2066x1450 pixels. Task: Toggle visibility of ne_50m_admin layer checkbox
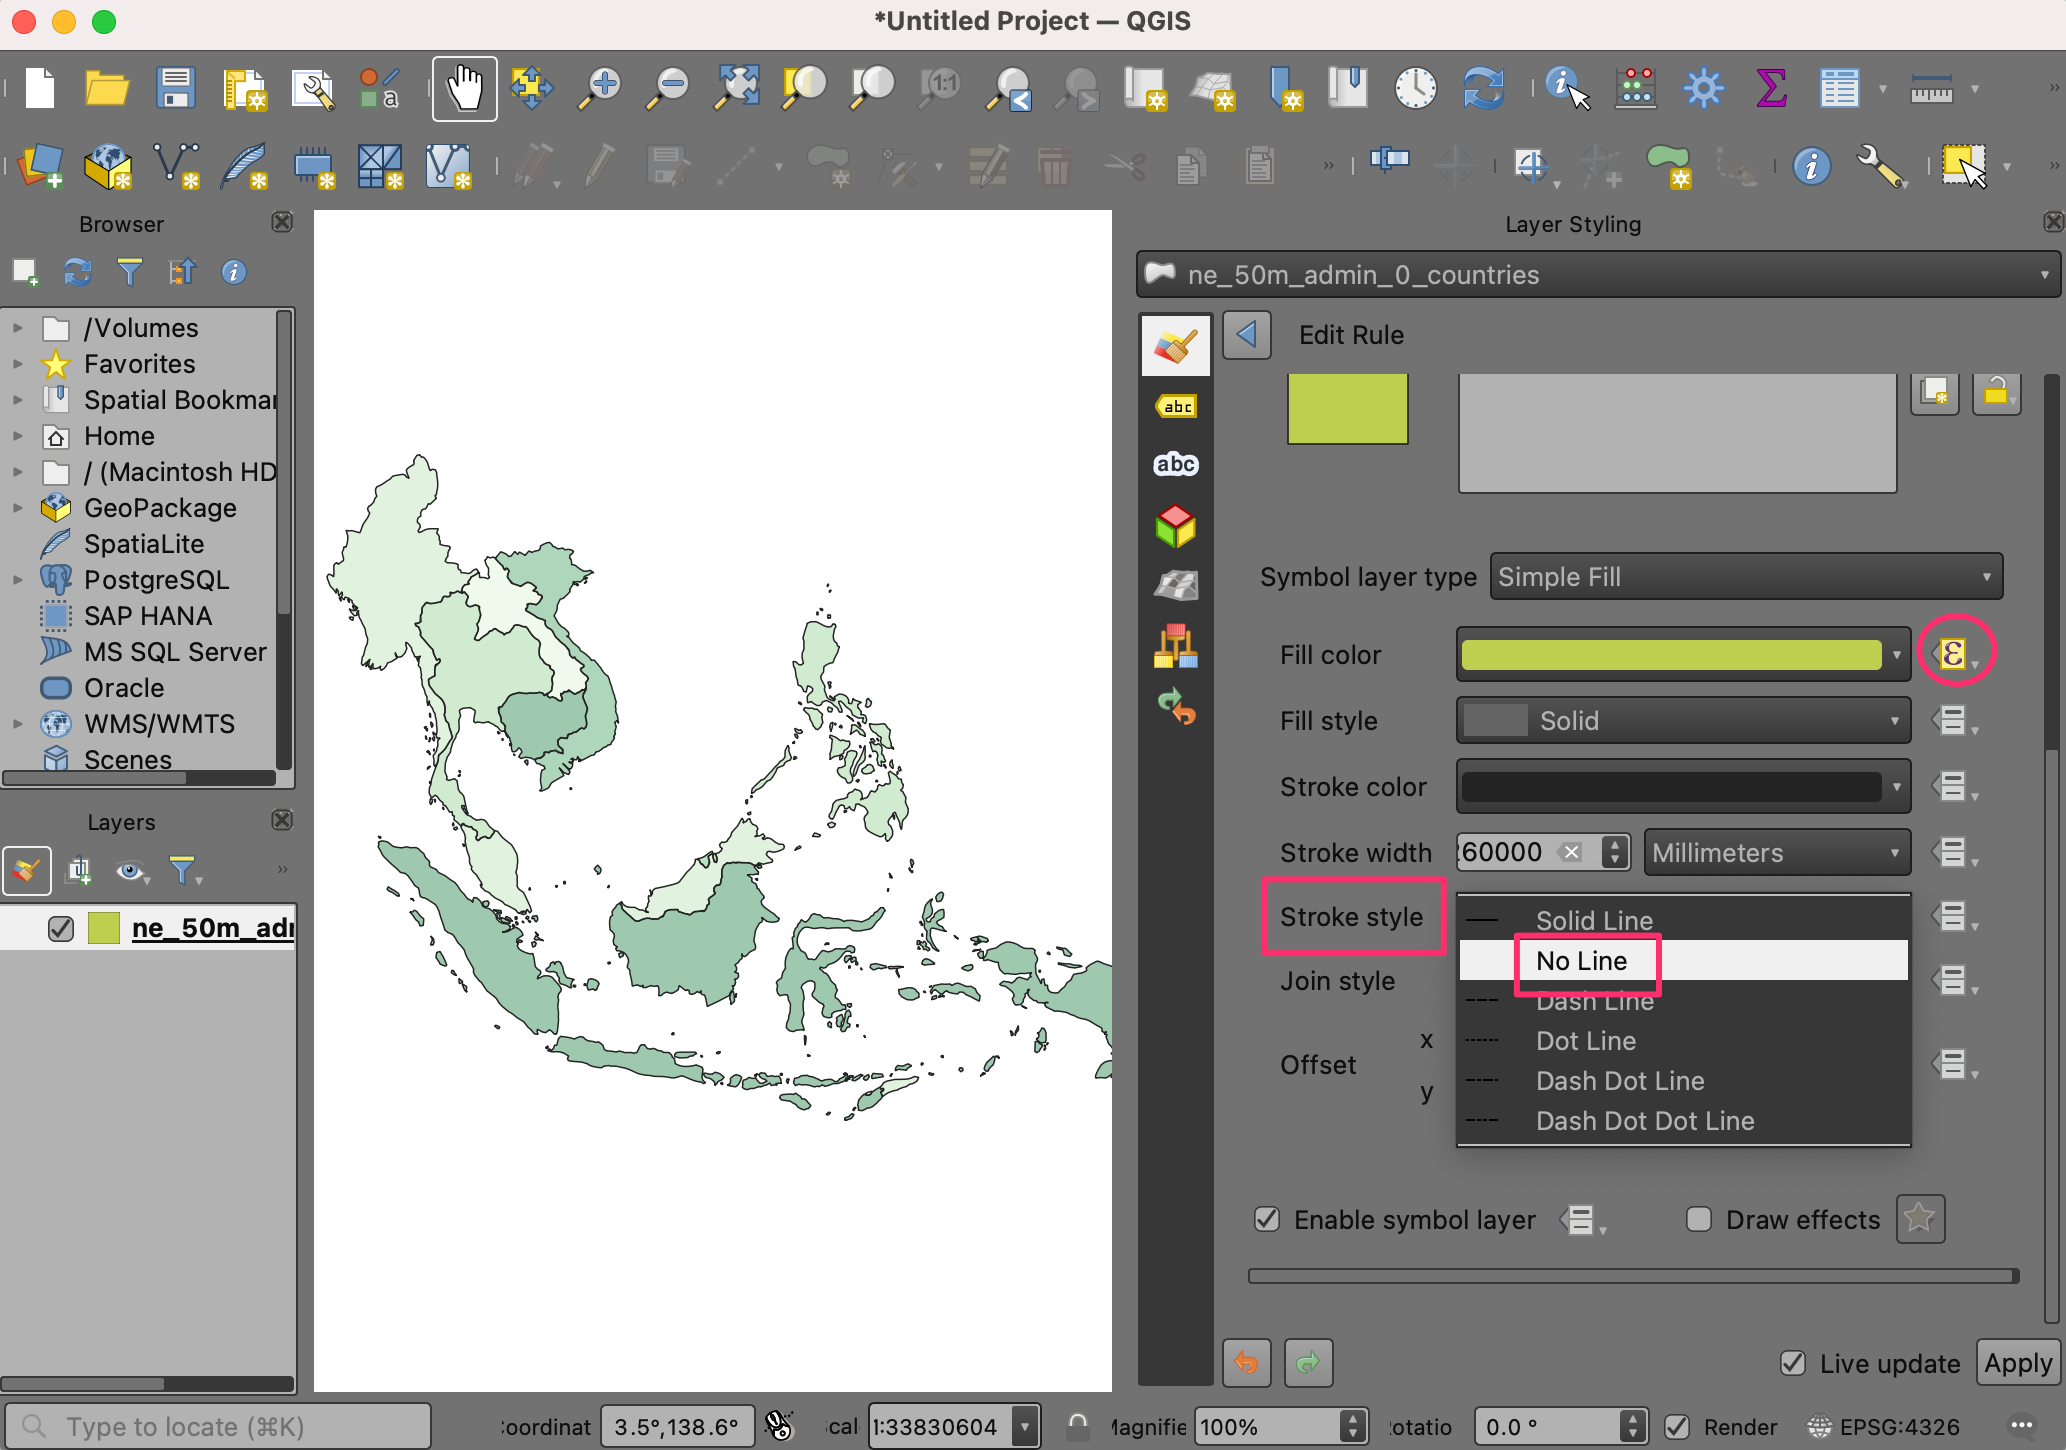point(61,928)
